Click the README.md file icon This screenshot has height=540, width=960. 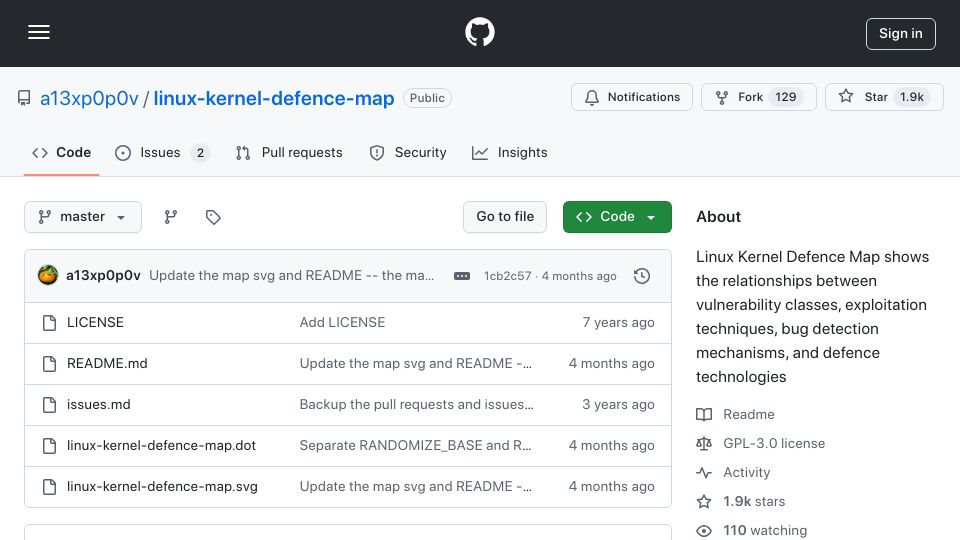tap(50, 364)
